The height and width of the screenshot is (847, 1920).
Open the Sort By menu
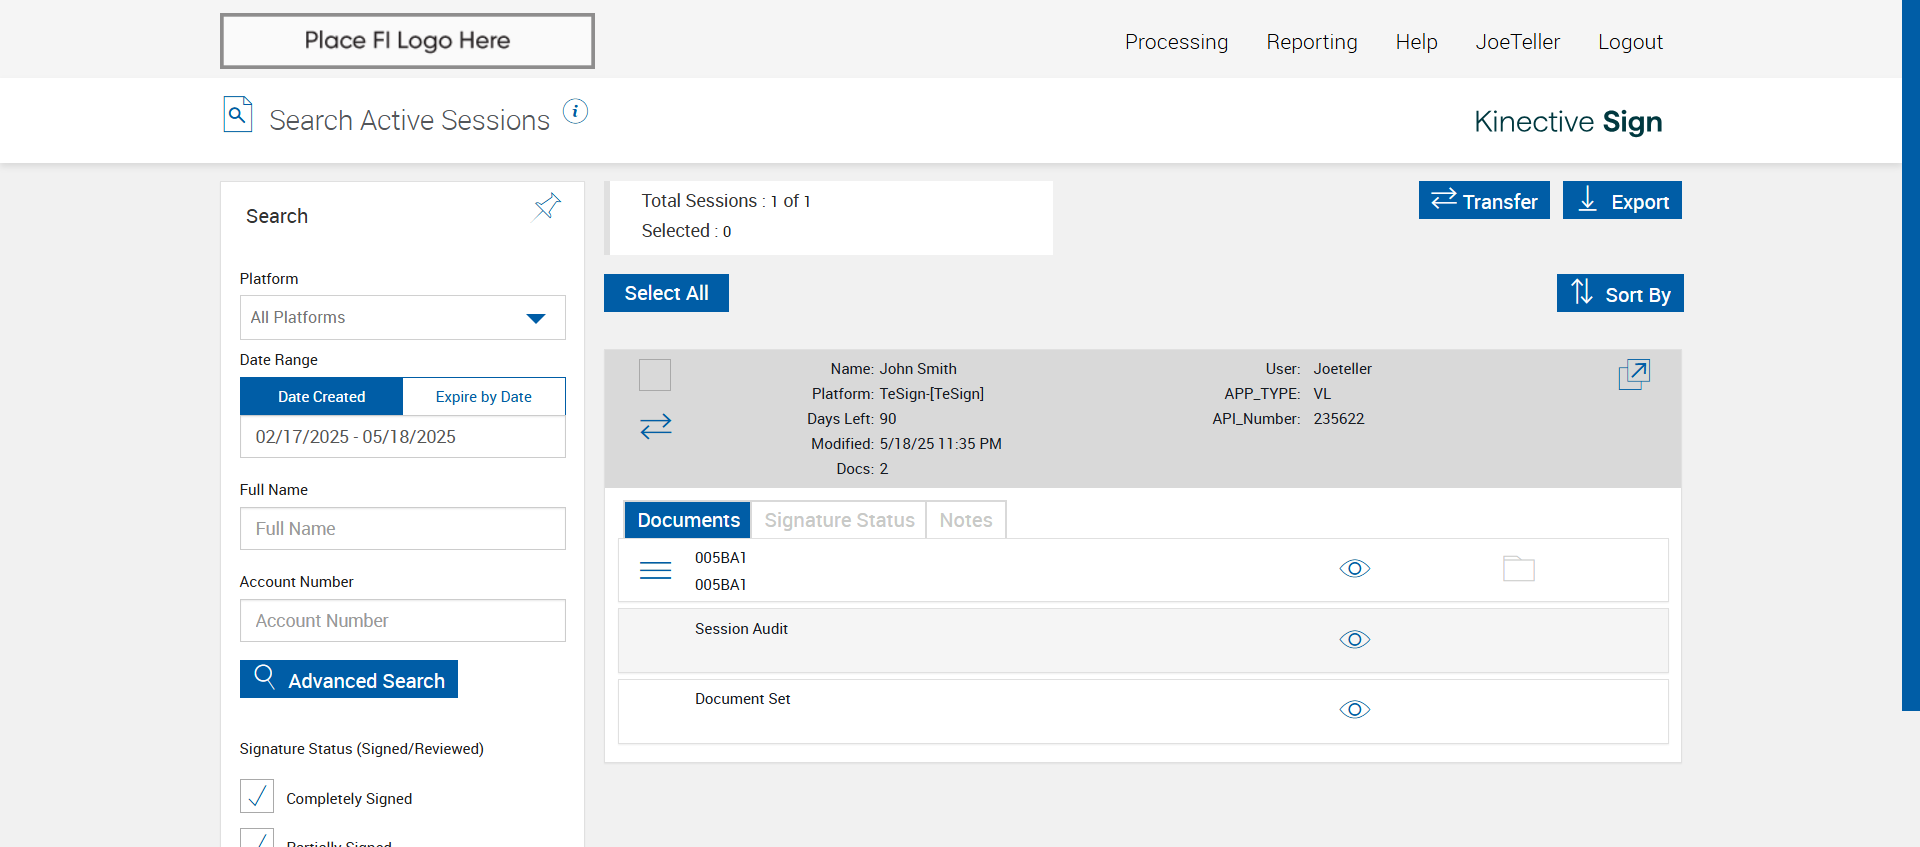click(1619, 294)
